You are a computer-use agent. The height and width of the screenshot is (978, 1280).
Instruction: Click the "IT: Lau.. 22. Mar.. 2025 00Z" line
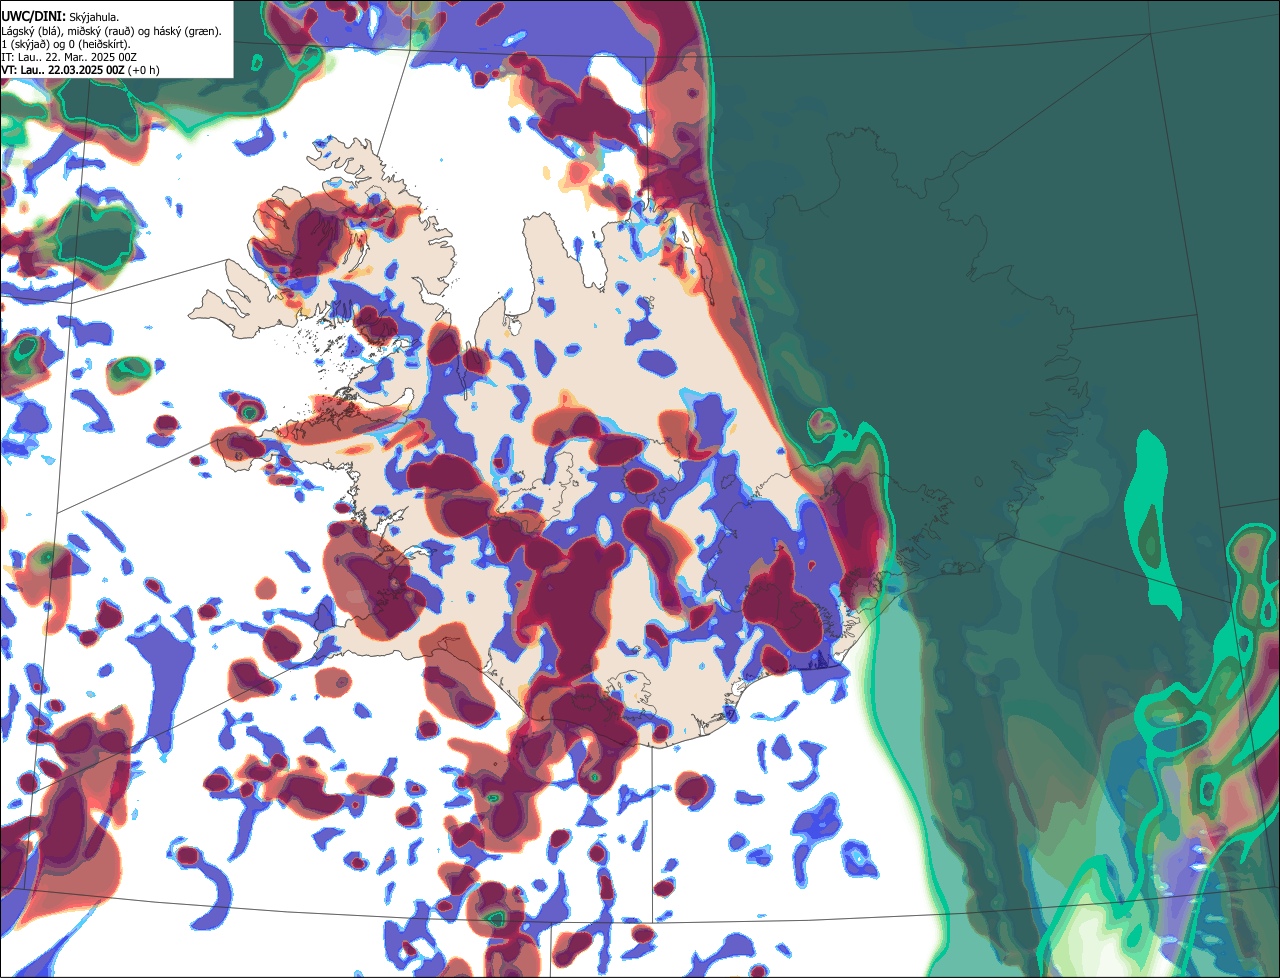coord(69,57)
